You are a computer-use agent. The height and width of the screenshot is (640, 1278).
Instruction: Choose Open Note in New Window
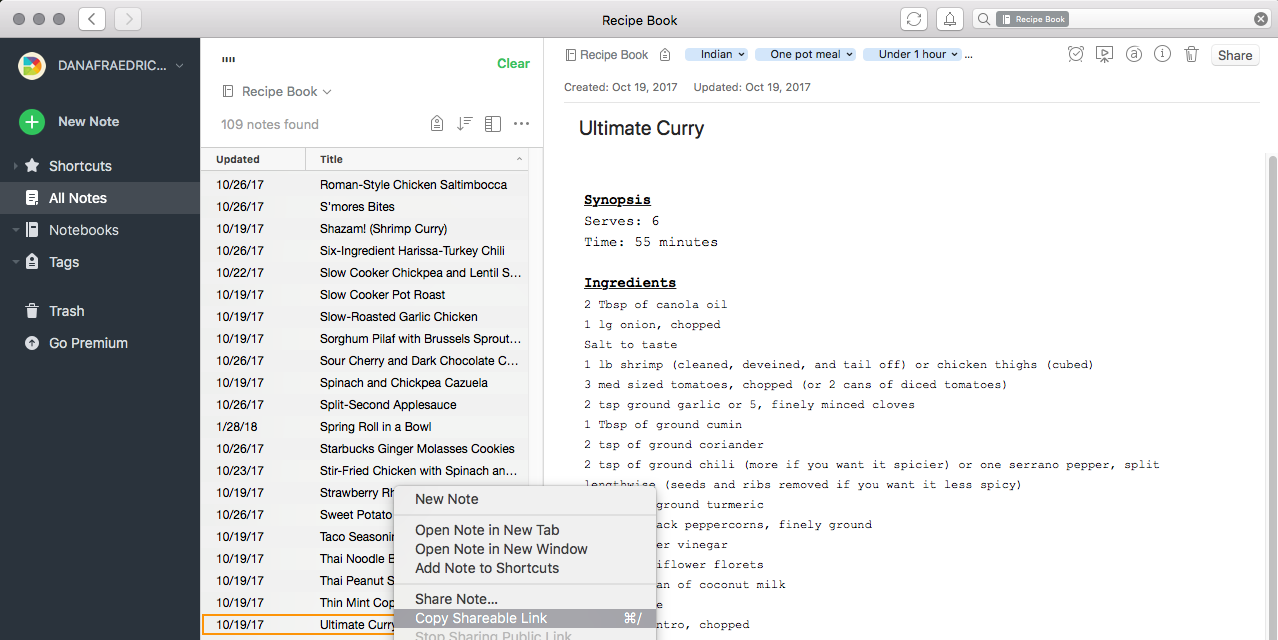501,549
